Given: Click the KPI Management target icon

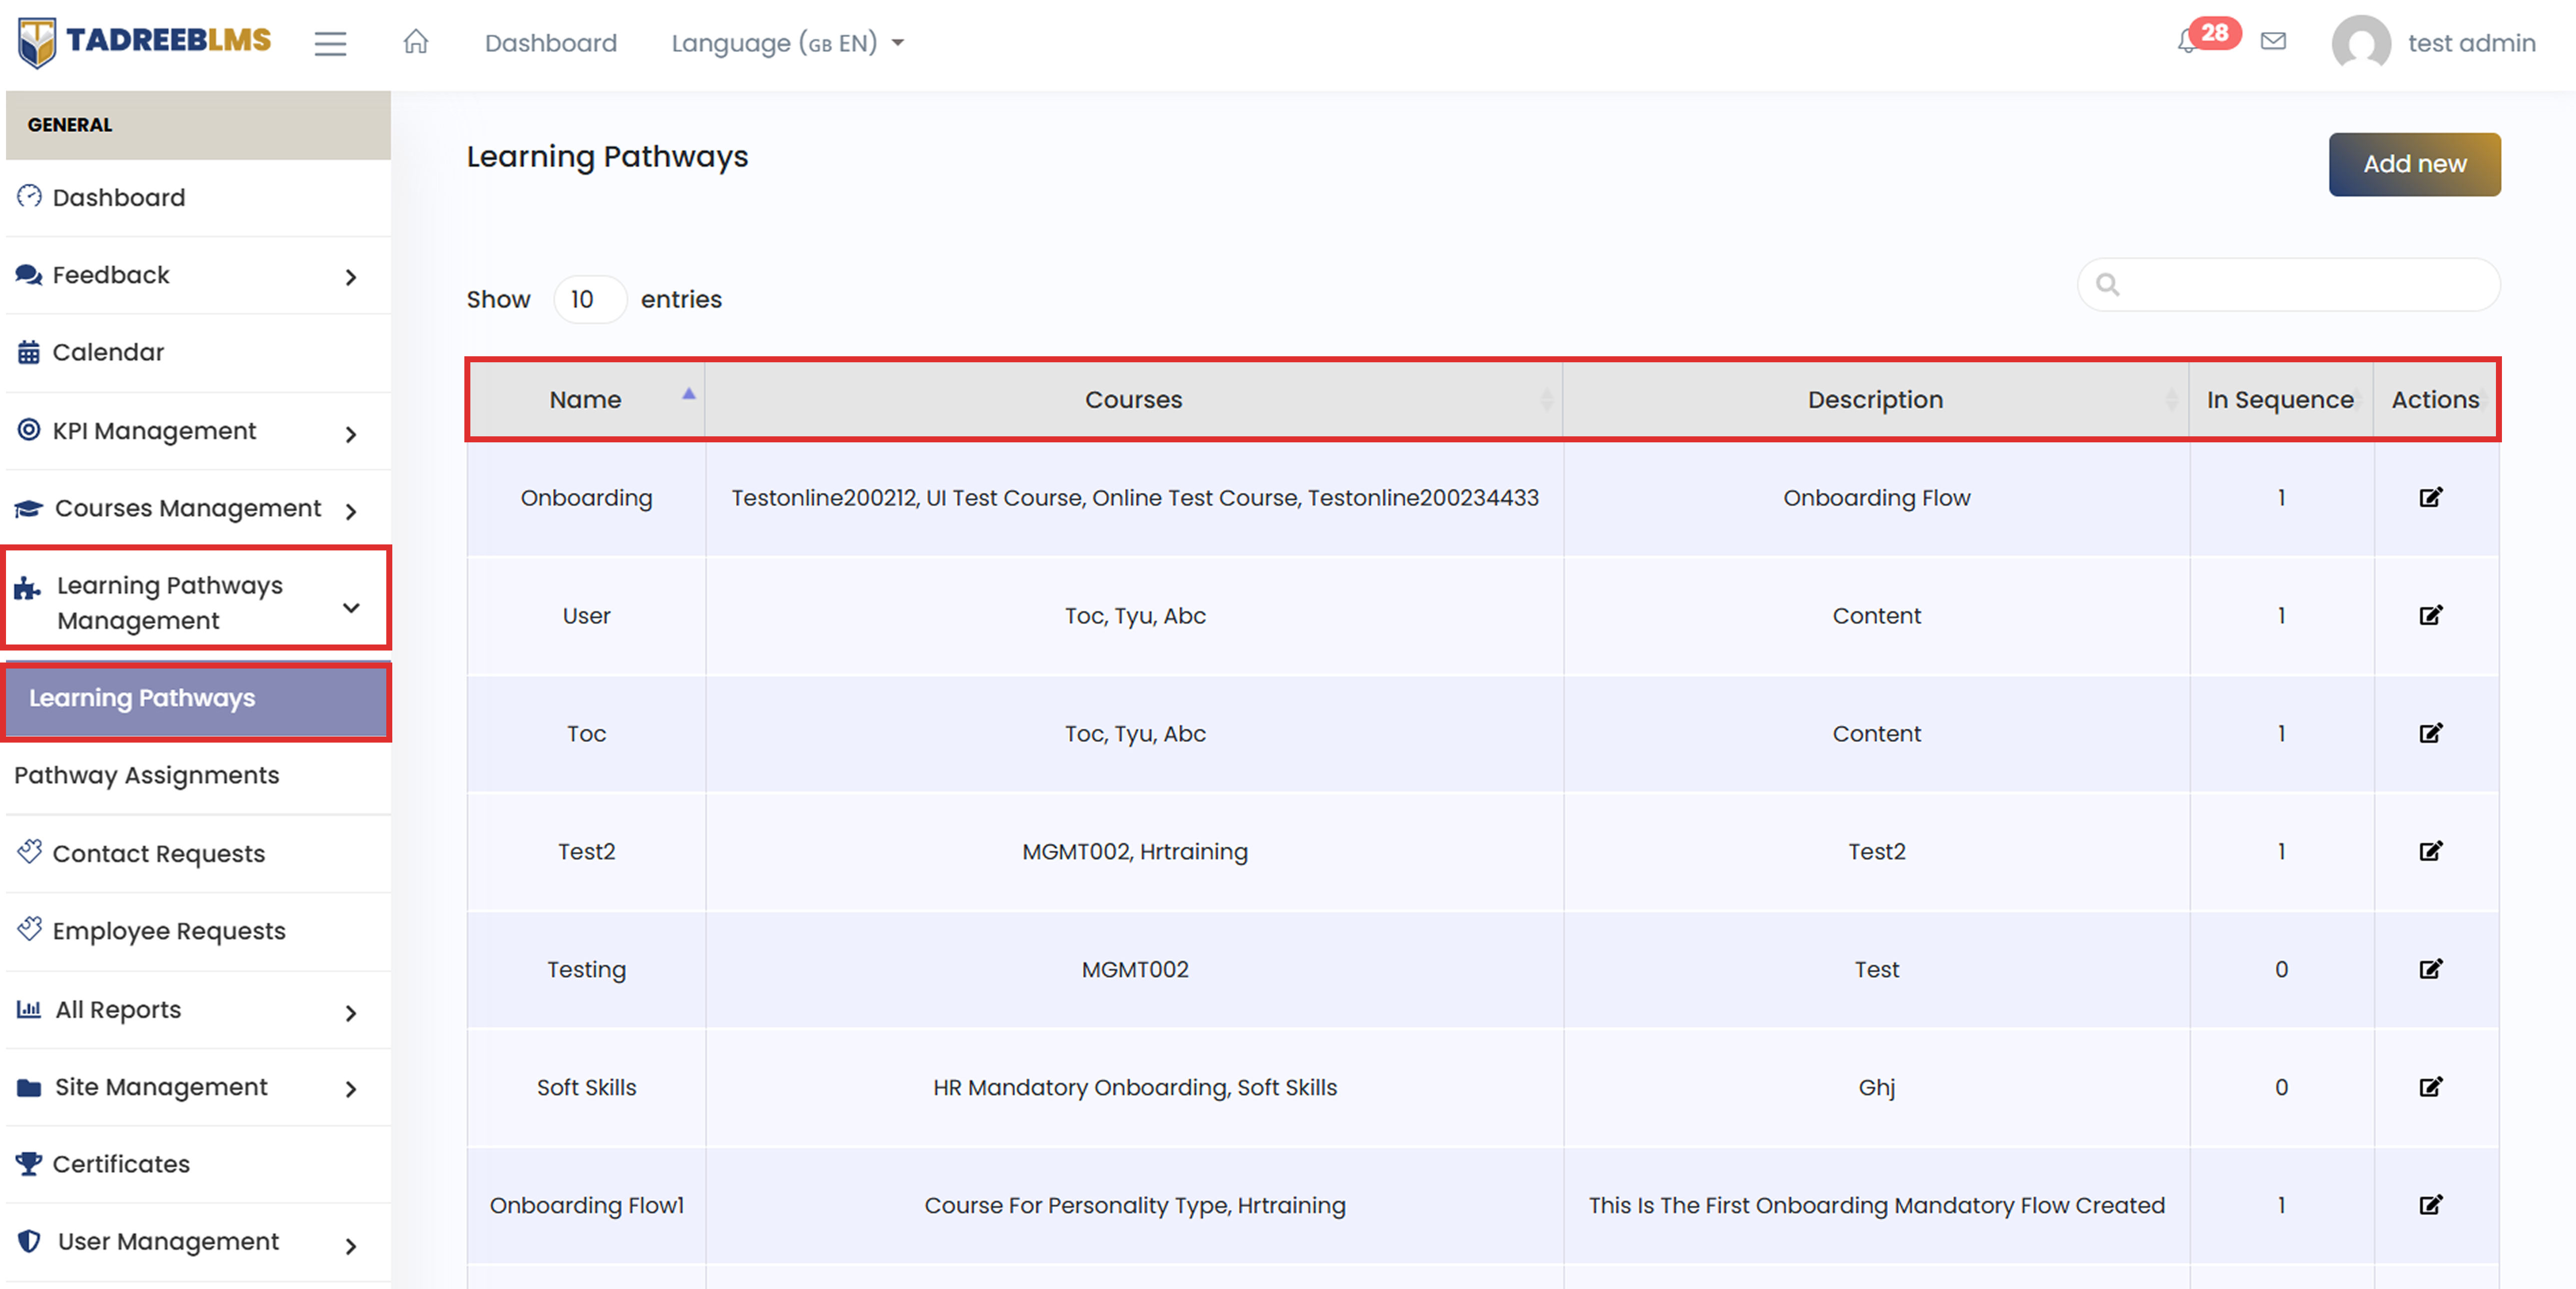Looking at the screenshot, I should click(x=29, y=430).
